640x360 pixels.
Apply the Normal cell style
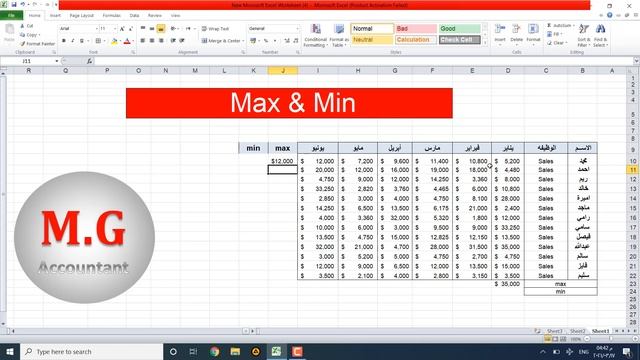[372, 29]
